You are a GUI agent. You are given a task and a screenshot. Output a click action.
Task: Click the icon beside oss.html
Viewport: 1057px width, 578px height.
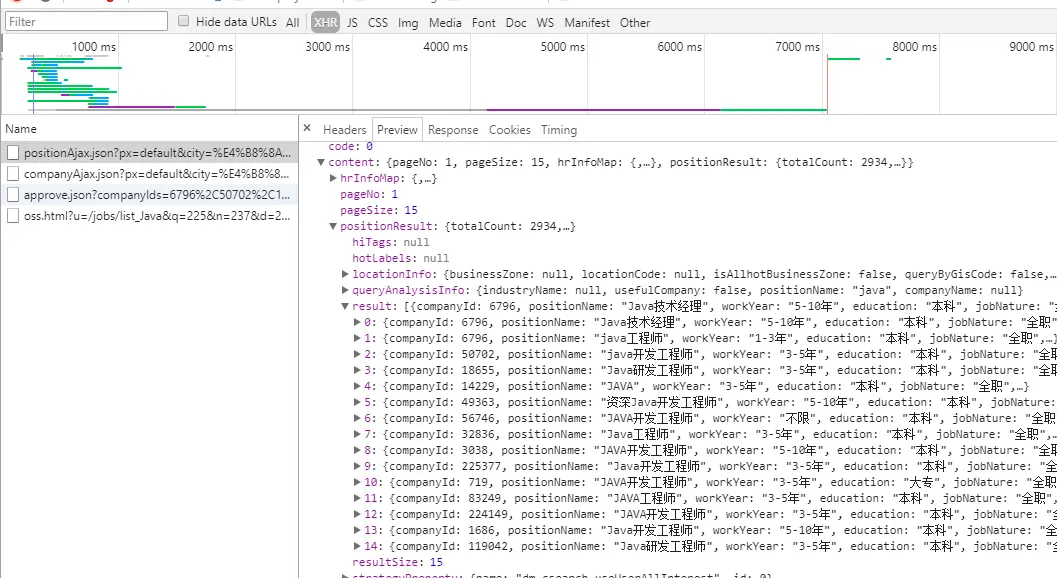point(13,216)
